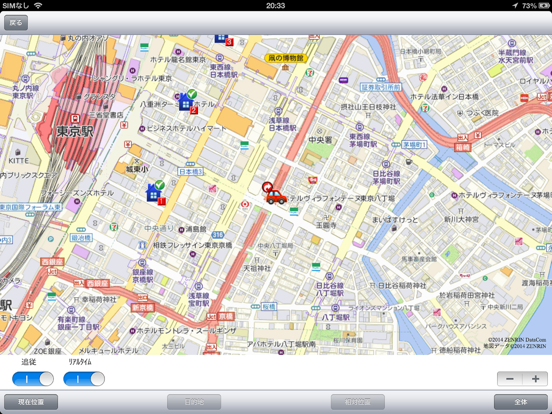Viewport: 552px width, 414px height.
Task: Tap the 日本橋3 intersection label
Action: pos(190,171)
